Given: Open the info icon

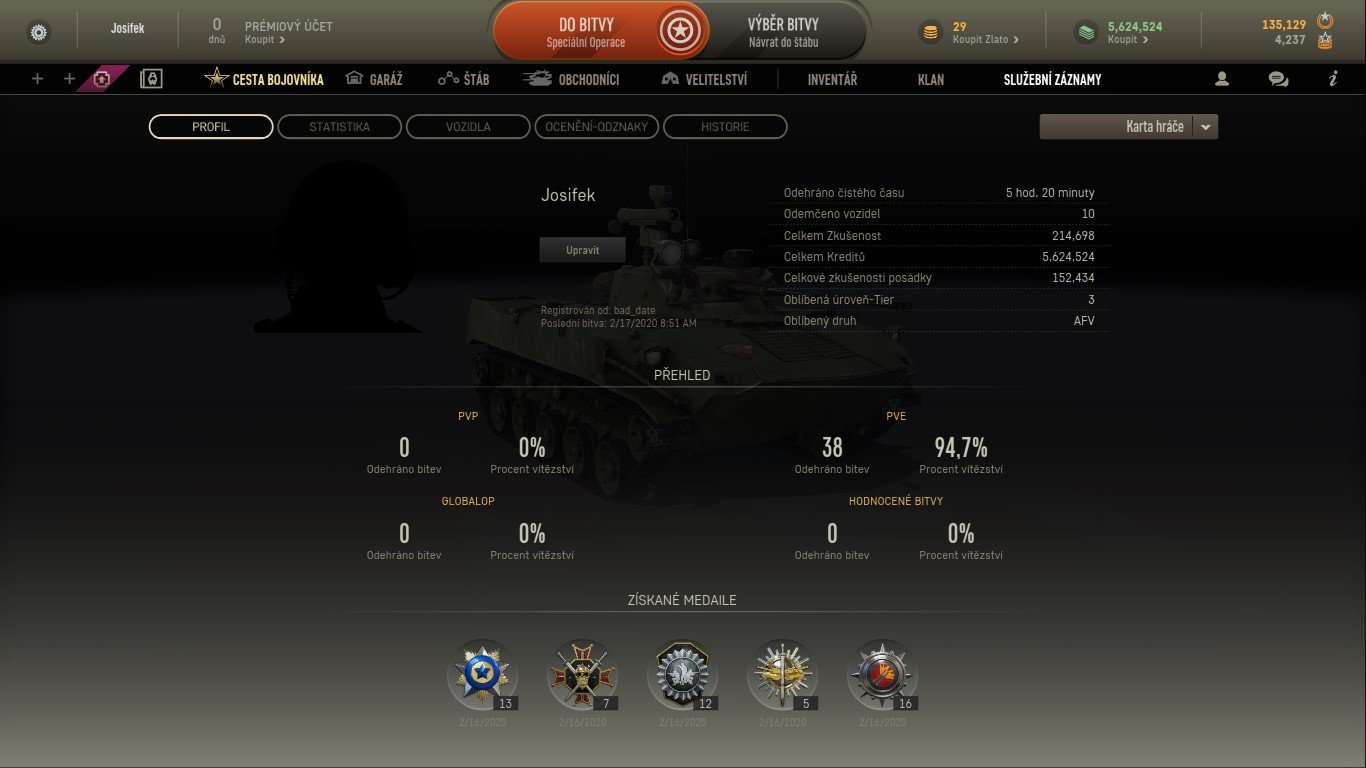Looking at the screenshot, I should pos(1333,79).
